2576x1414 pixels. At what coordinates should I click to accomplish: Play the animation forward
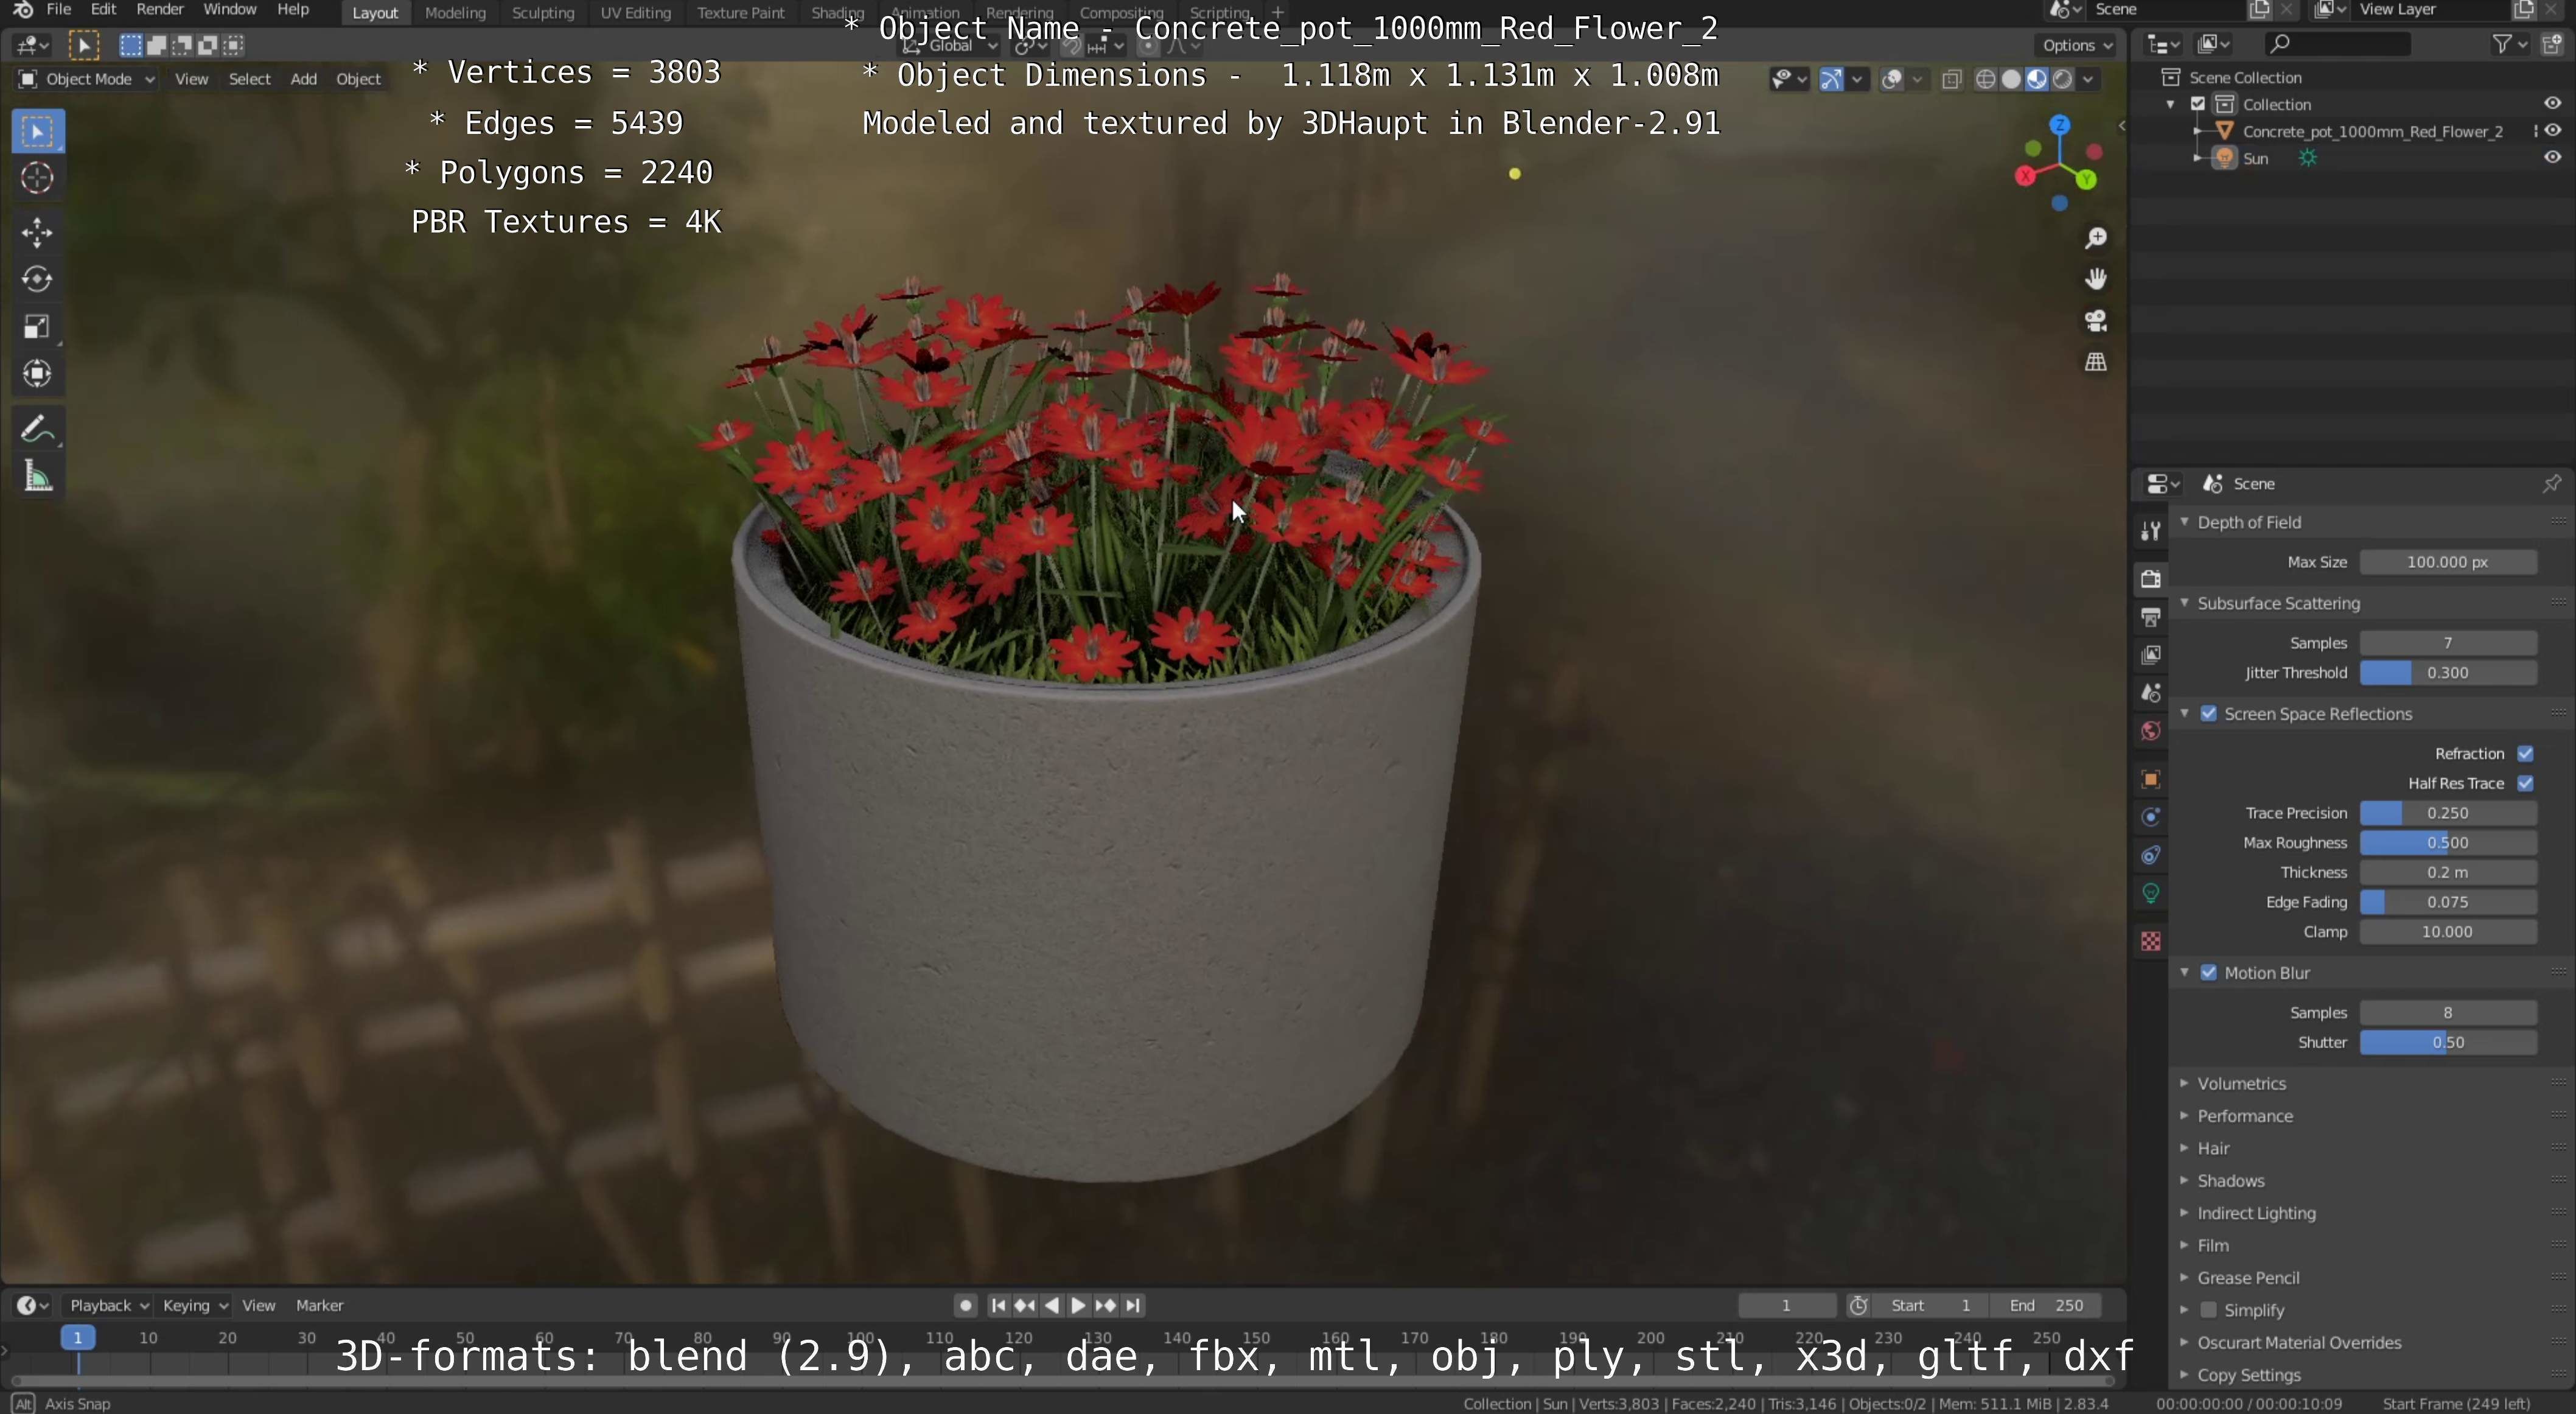click(x=1078, y=1306)
